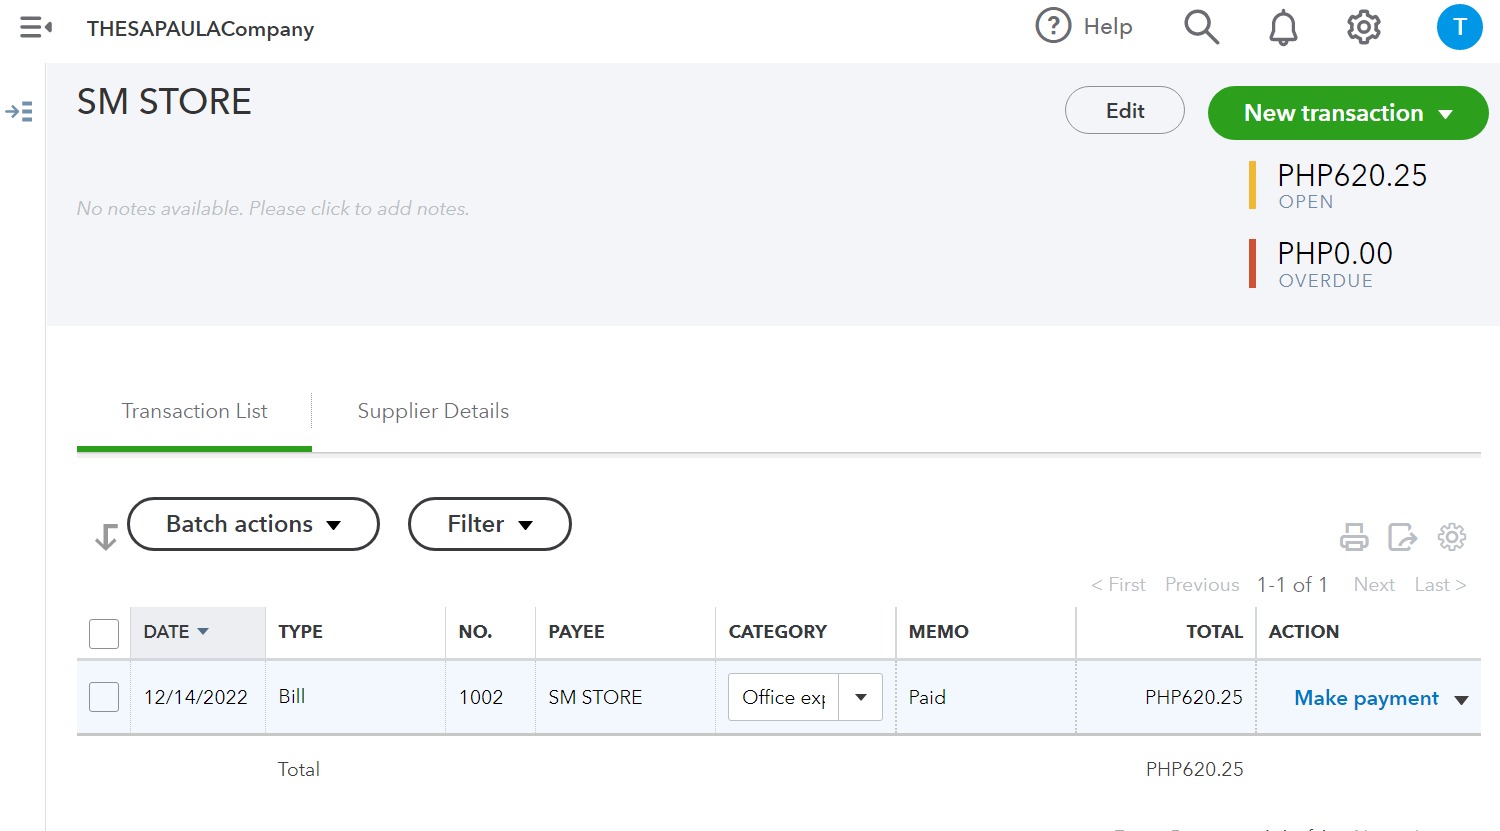Expand the Filter dropdown
1500x831 pixels.
pos(489,524)
